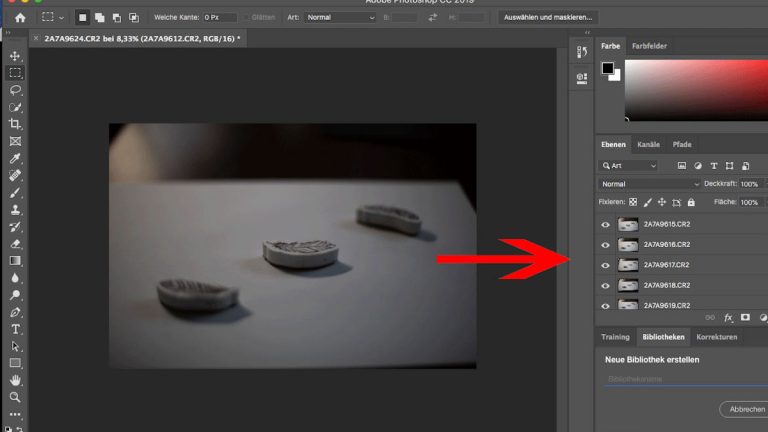The width and height of the screenshot is (768, 432).
Task: Open the Art style dropdown
Action: 340,17
